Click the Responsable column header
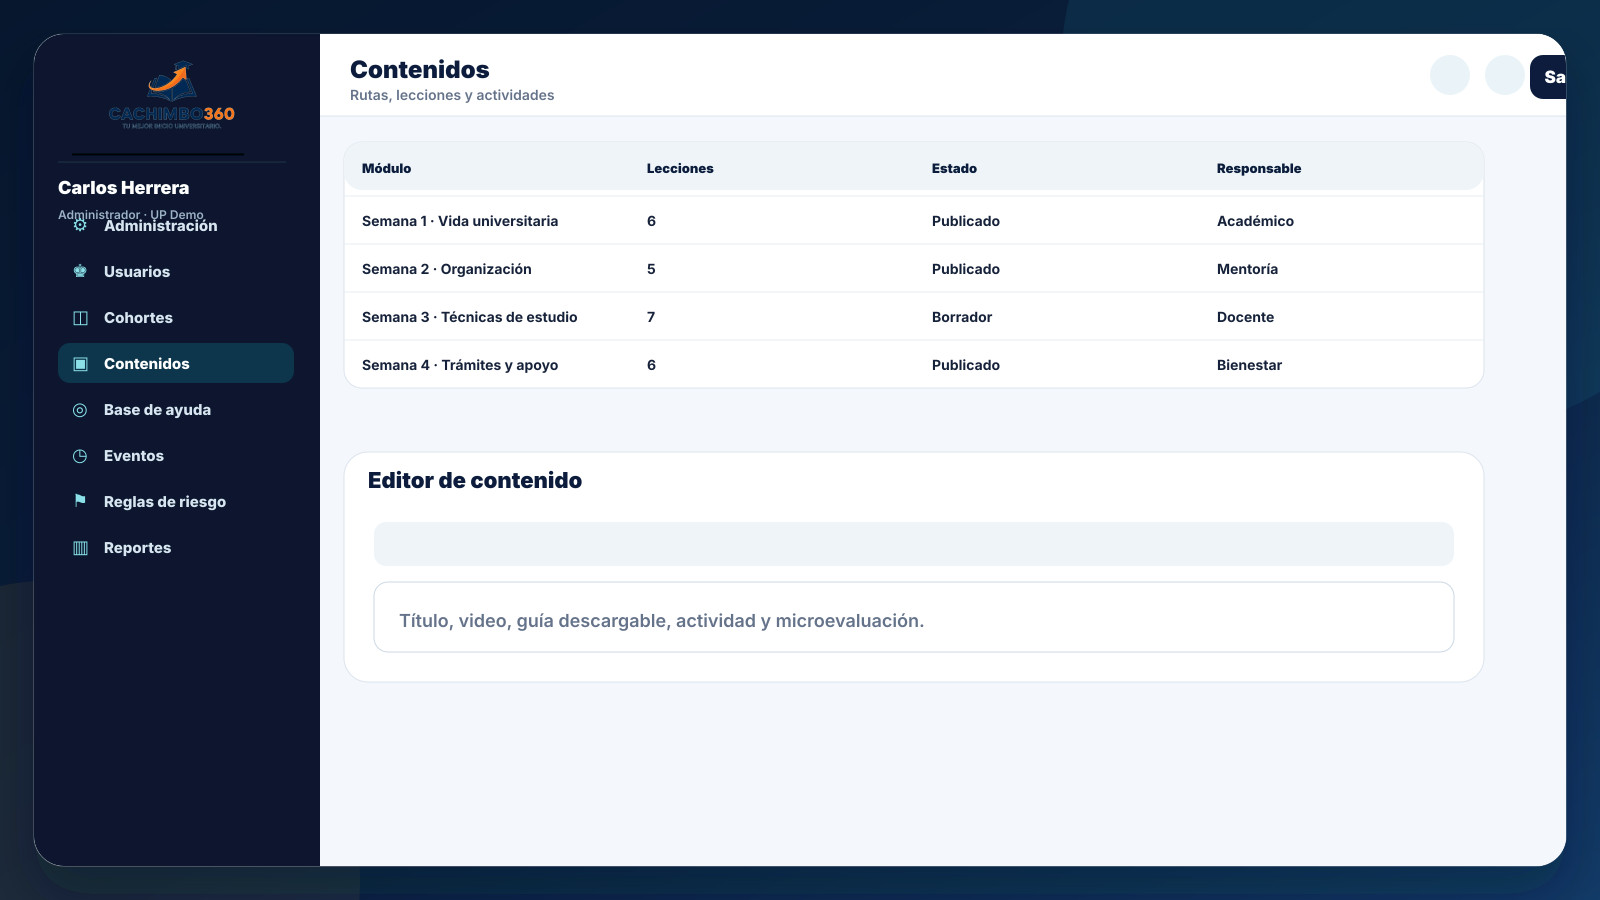The width and height of the screenshot is (1600, 900). [x=1259, y=168]
